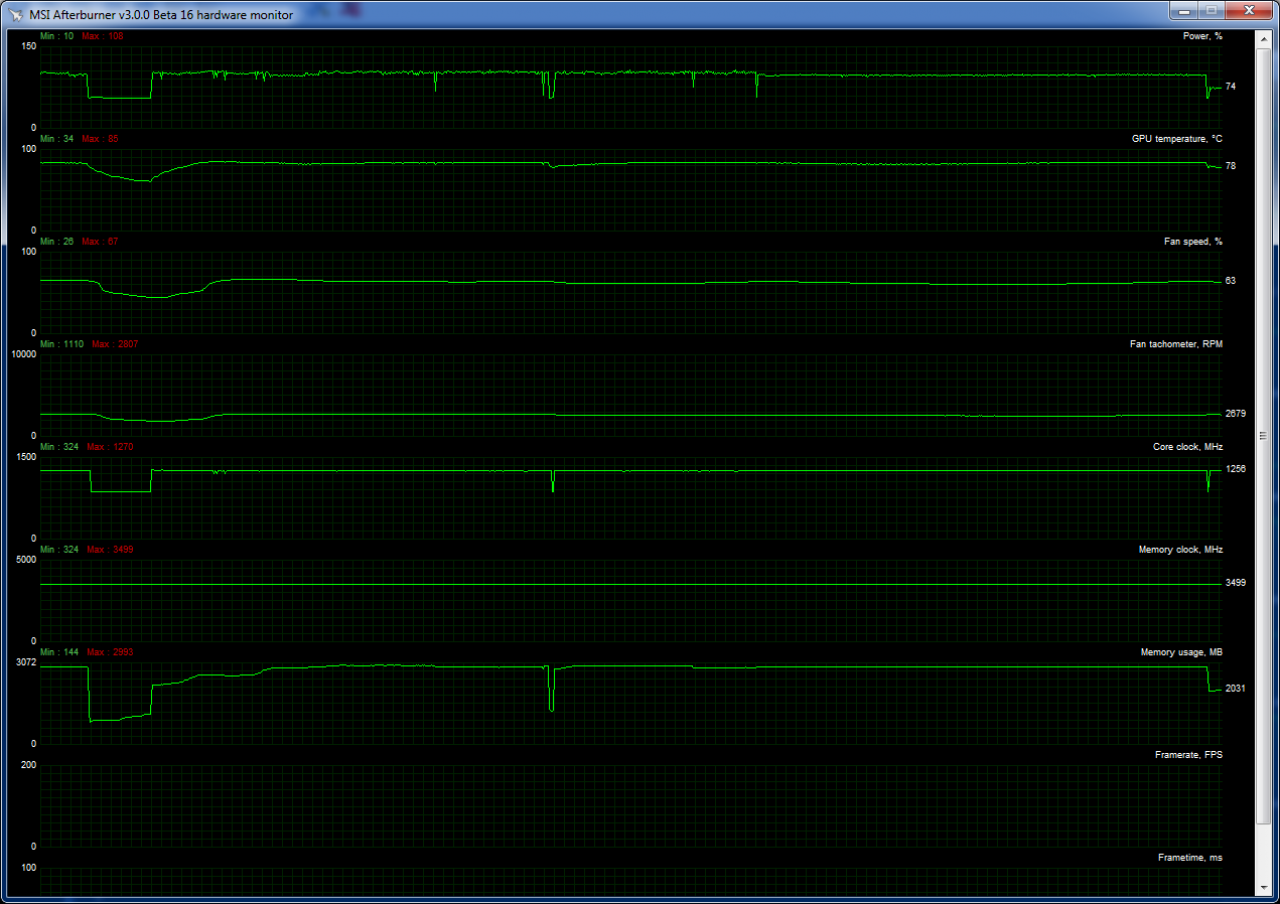Viewport: 1280px width, 904px height.
Task: Click 'Min : 324' on the Memory clock graph
Action: [x=60, y=550]
